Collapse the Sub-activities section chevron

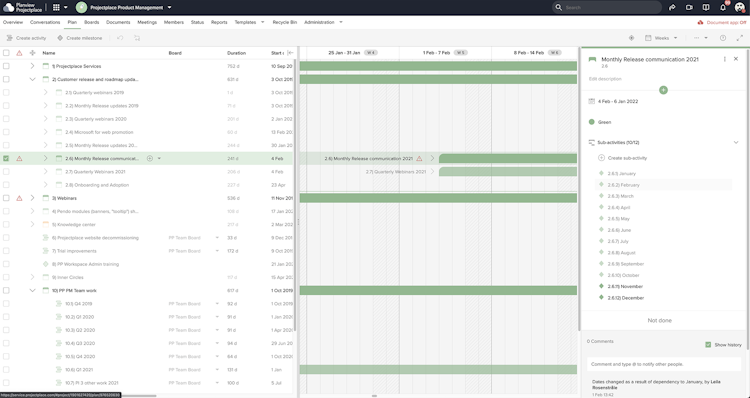point(736,143)
